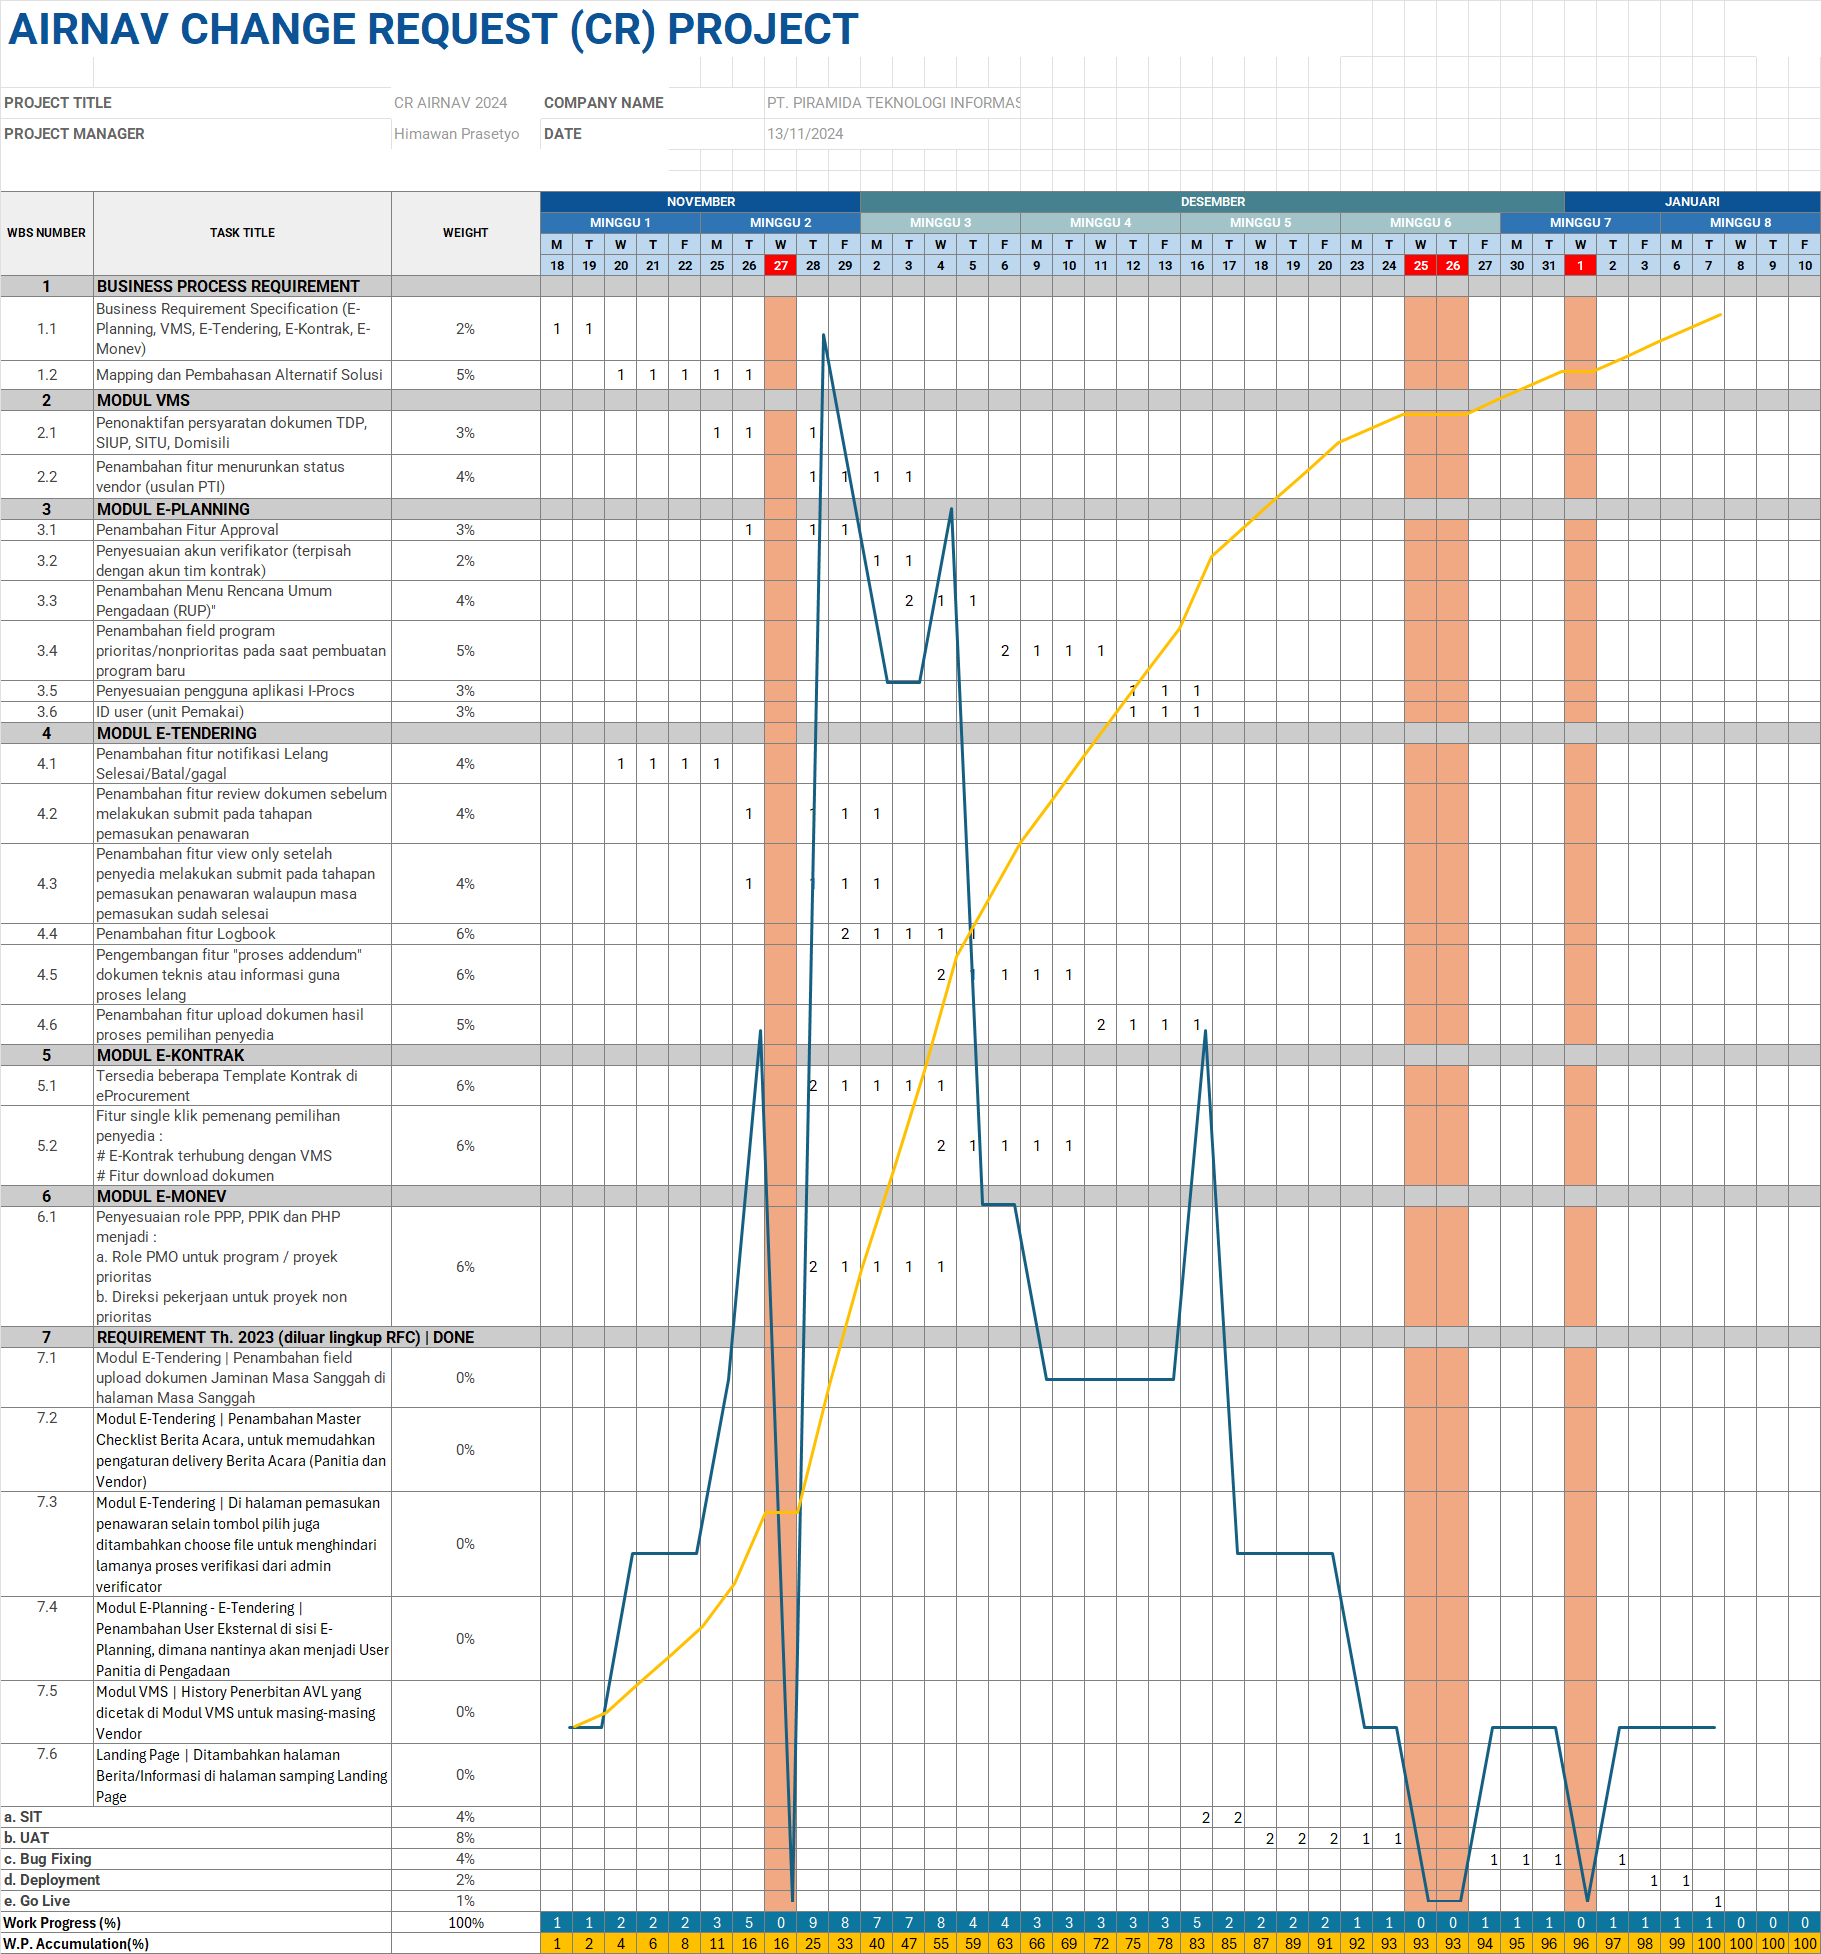Select the Go Live row label
1821x1954 pixels.
(x=37, y=1901)
